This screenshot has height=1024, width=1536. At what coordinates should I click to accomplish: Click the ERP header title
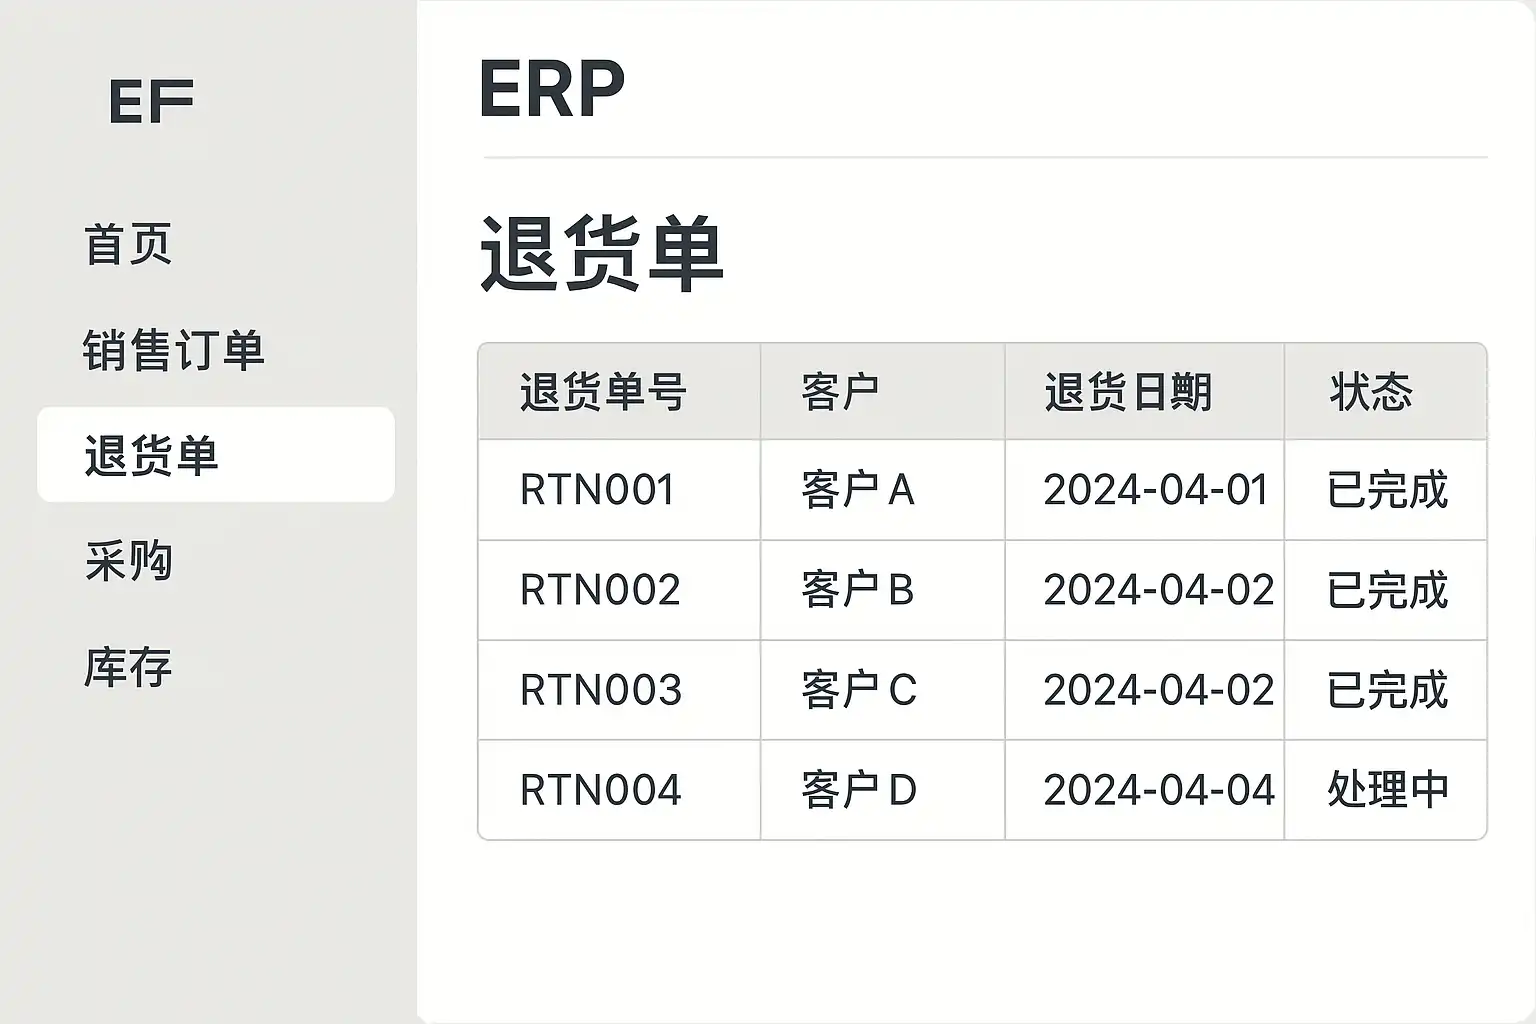tap(552, 90)
